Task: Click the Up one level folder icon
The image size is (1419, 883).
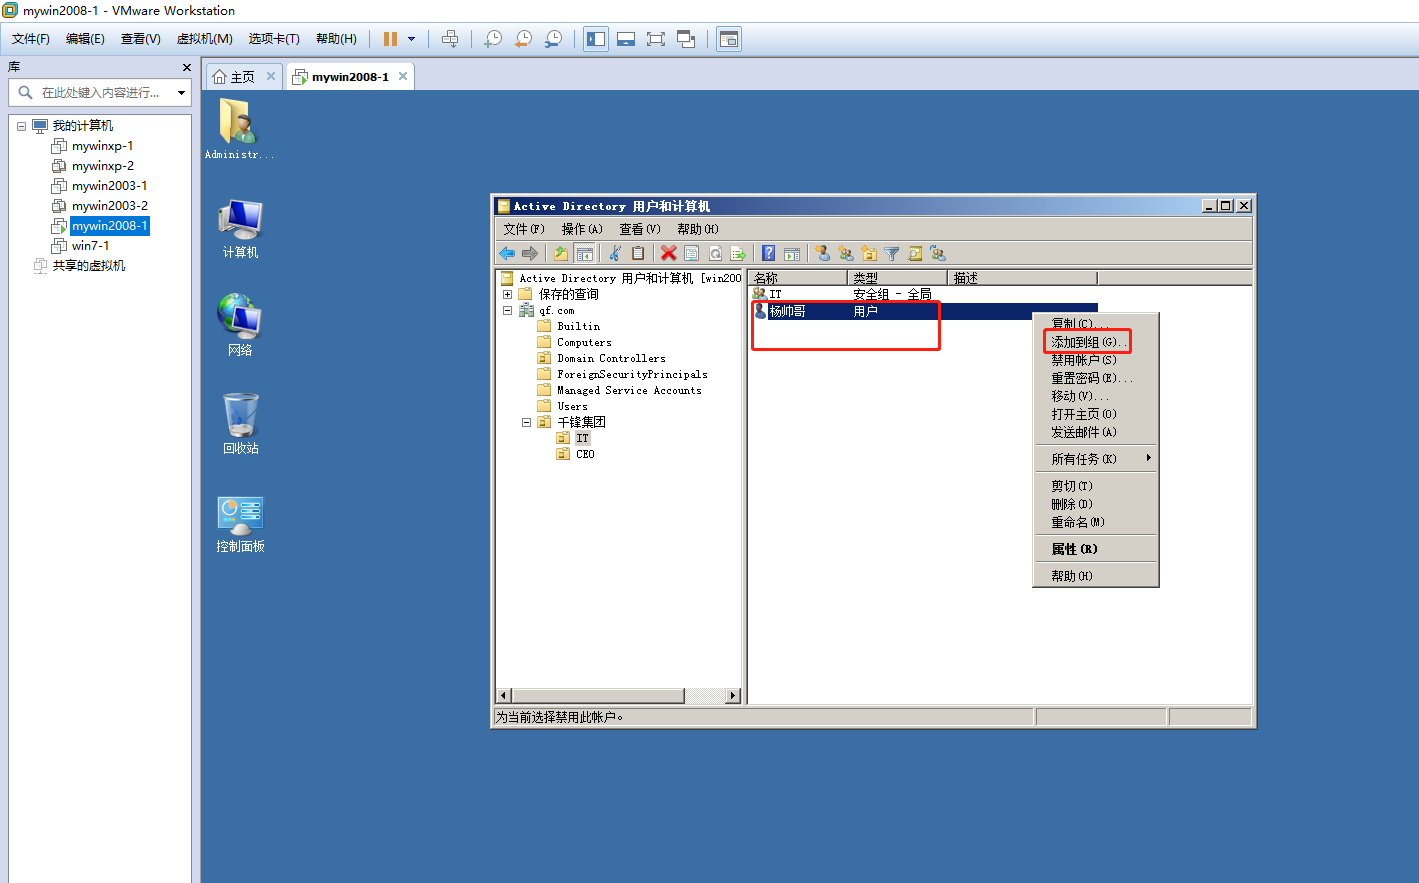Action: click(x=561, y=253)
